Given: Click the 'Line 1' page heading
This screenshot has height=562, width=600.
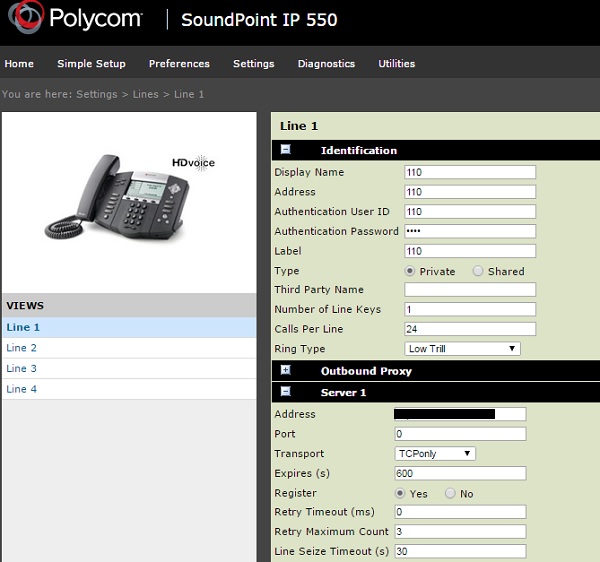Looking at the screenshot, I should point(299,126).
